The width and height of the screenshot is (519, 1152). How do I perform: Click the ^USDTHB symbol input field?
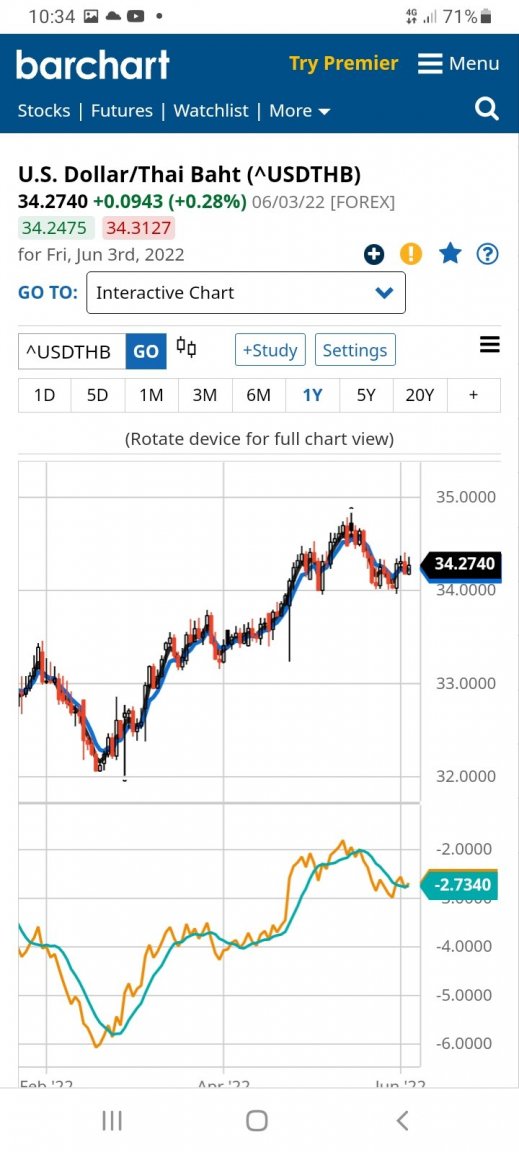(72, 351)
